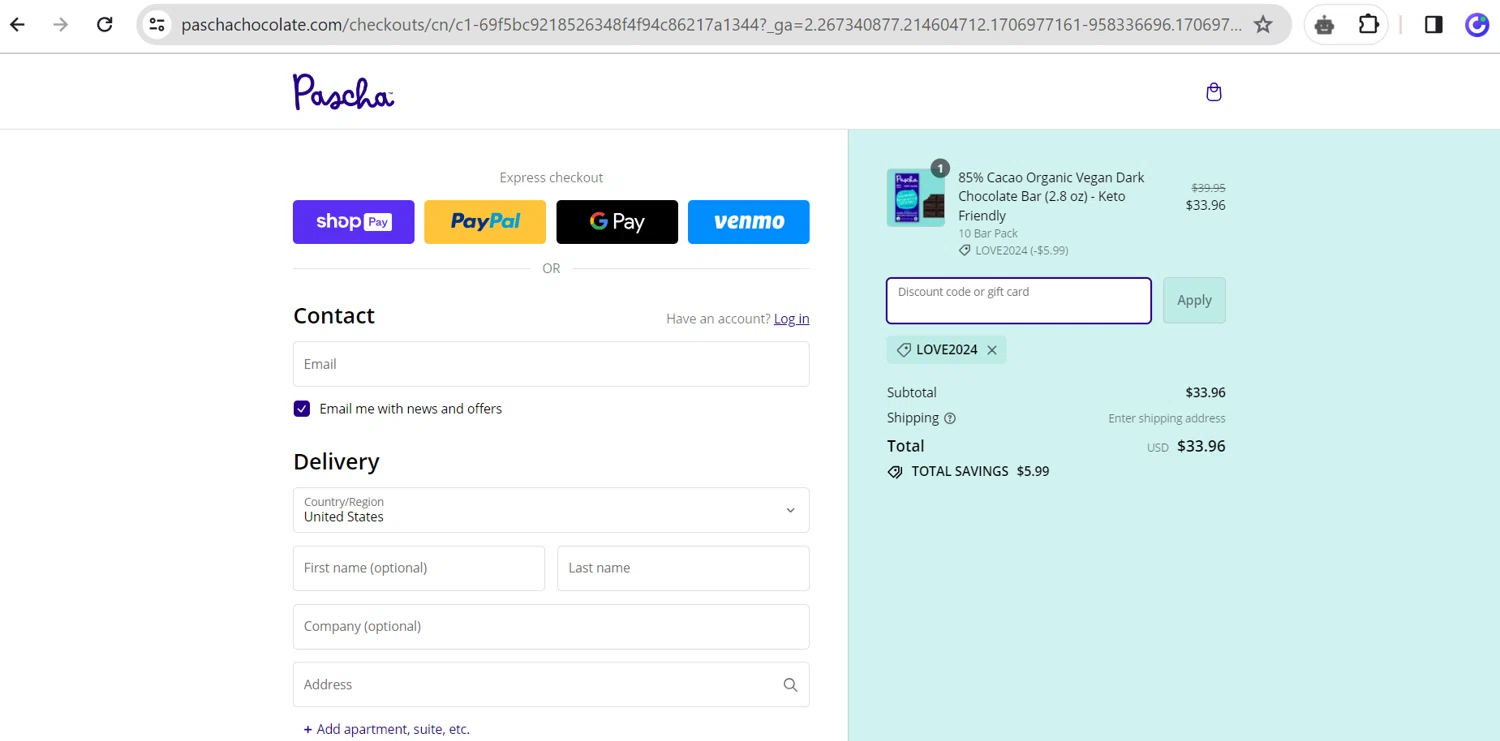This screenshot has width=1500, height=741.
Task: Focus the Company field
Action: click(551, 627)
